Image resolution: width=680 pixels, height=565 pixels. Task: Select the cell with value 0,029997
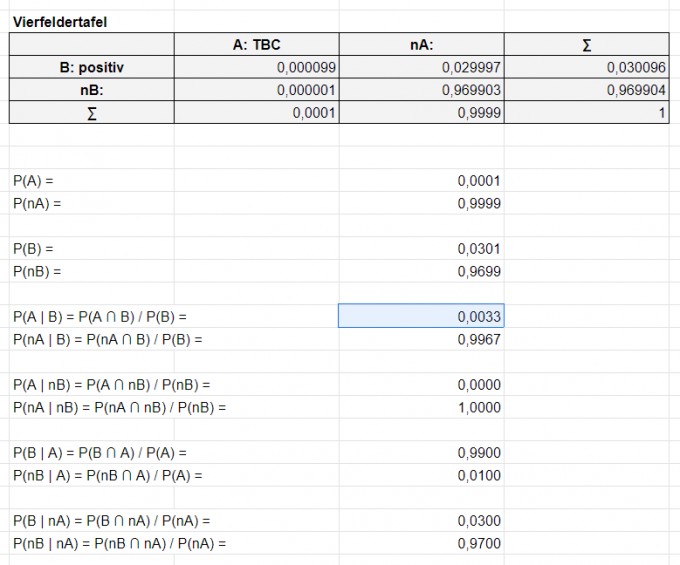[421, 67]
